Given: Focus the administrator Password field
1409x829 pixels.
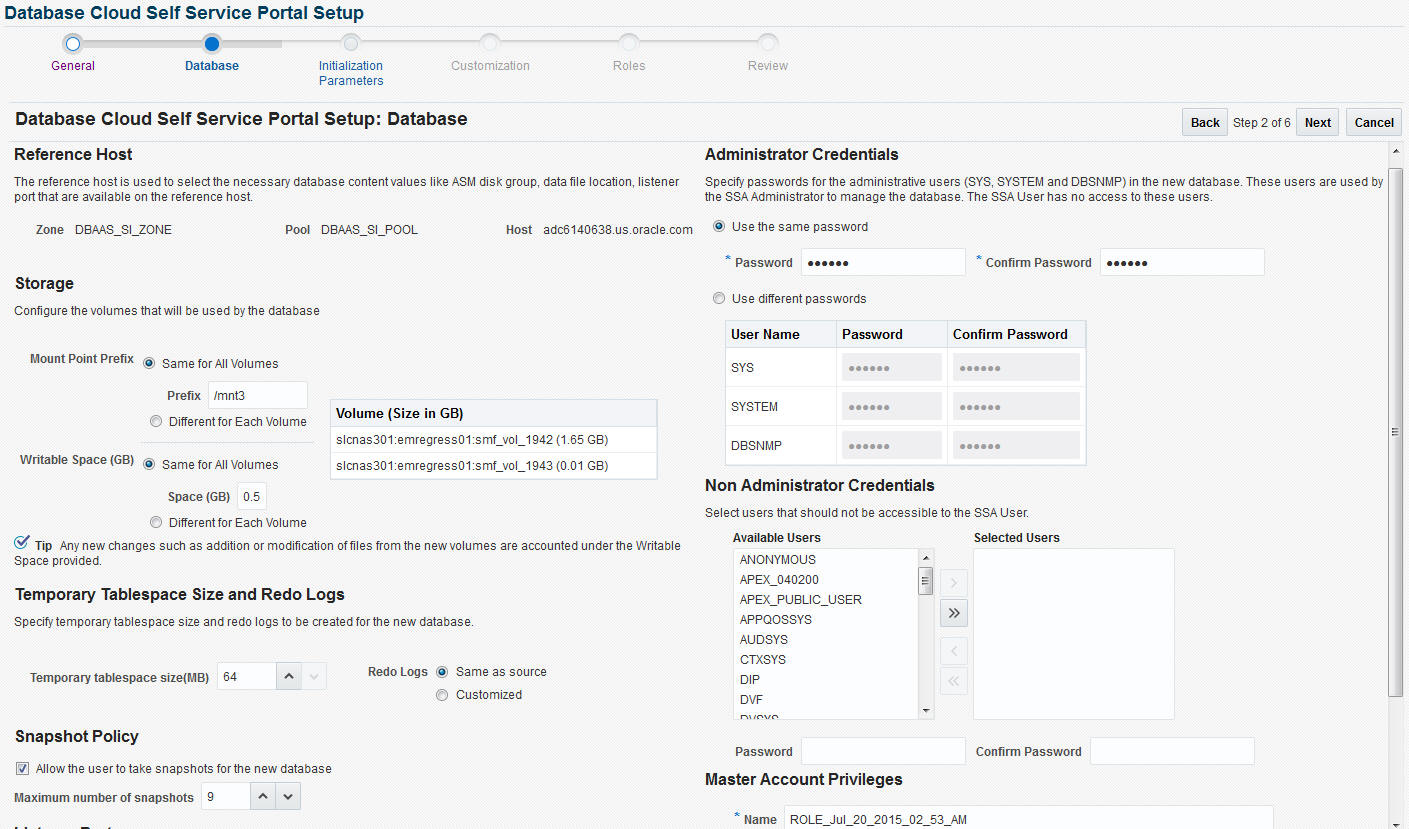Looking at the screenshot, I should [883, 262].
